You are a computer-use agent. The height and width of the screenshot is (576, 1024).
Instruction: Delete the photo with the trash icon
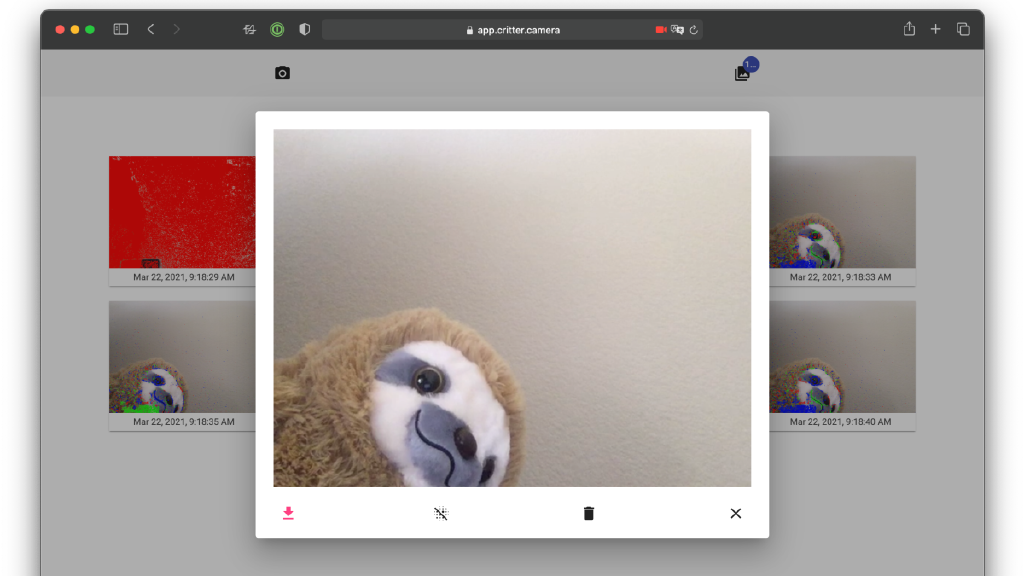coord(589,513)
